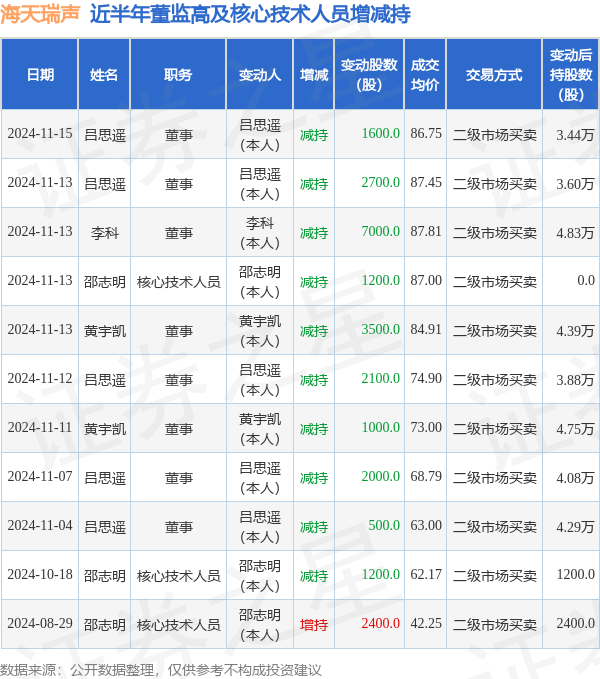Click the title 近半年董监高及核心技术人员增减持

[250, 14]
